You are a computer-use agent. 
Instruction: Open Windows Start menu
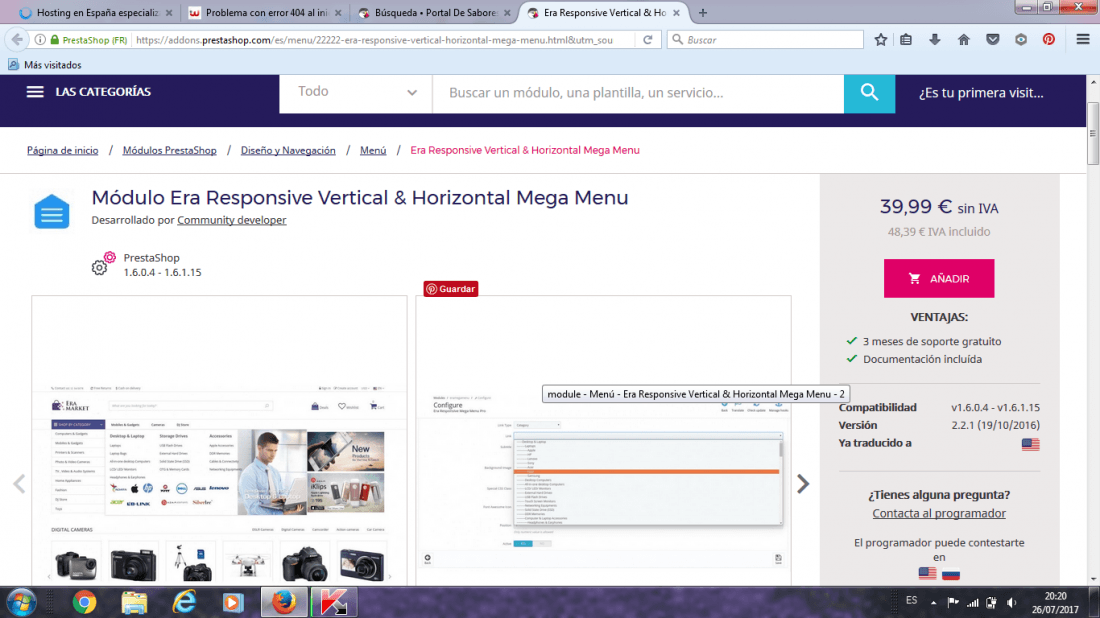(x=22, y=603)
